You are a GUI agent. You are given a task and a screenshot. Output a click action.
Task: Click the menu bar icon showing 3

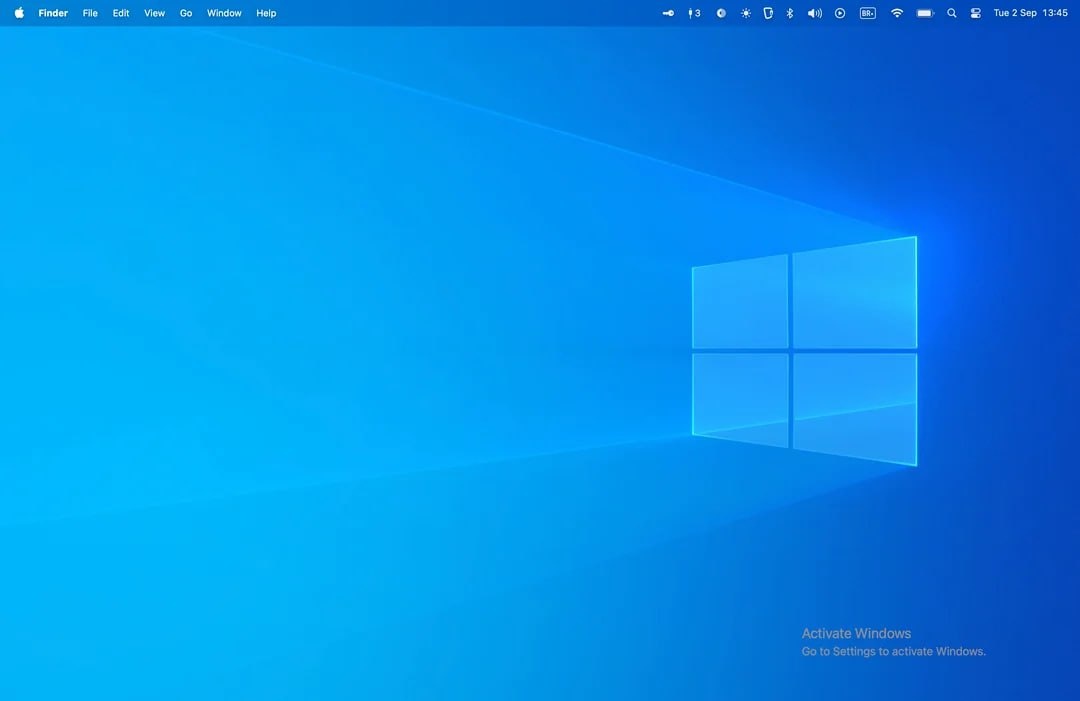694,13
